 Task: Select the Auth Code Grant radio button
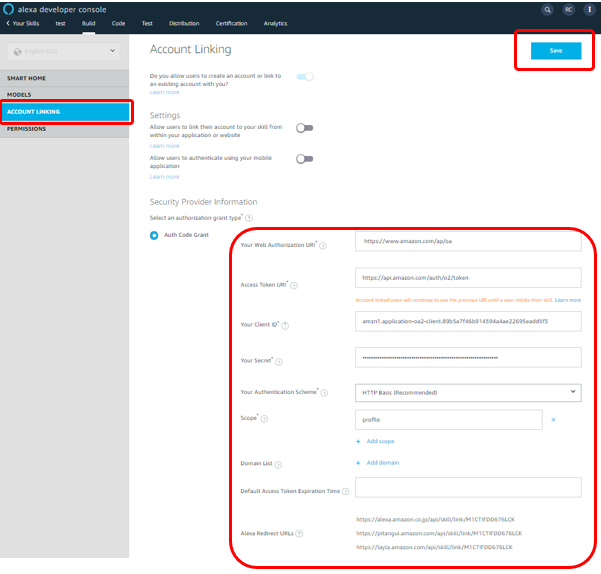pyautogui.click(x=154, y=235)
